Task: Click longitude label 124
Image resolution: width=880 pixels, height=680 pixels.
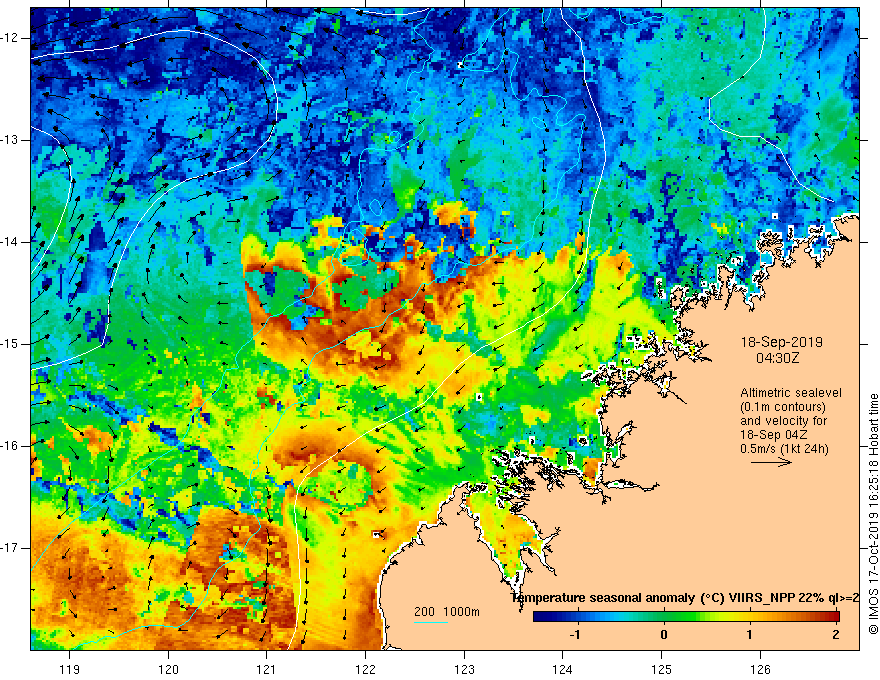Action: coord(562,669)
